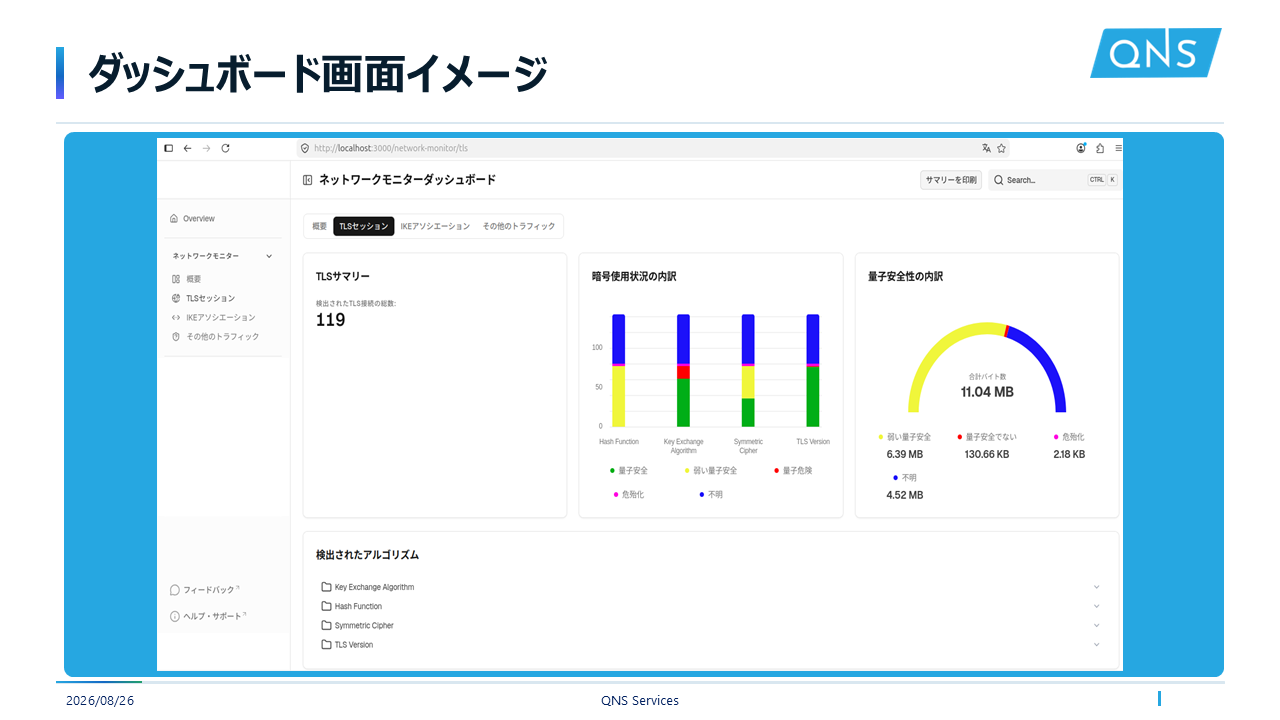Expand Key Exchange Algorithm with its chevron
The height and width of the screenshot is (720, 1280).
pos(1096,587)
